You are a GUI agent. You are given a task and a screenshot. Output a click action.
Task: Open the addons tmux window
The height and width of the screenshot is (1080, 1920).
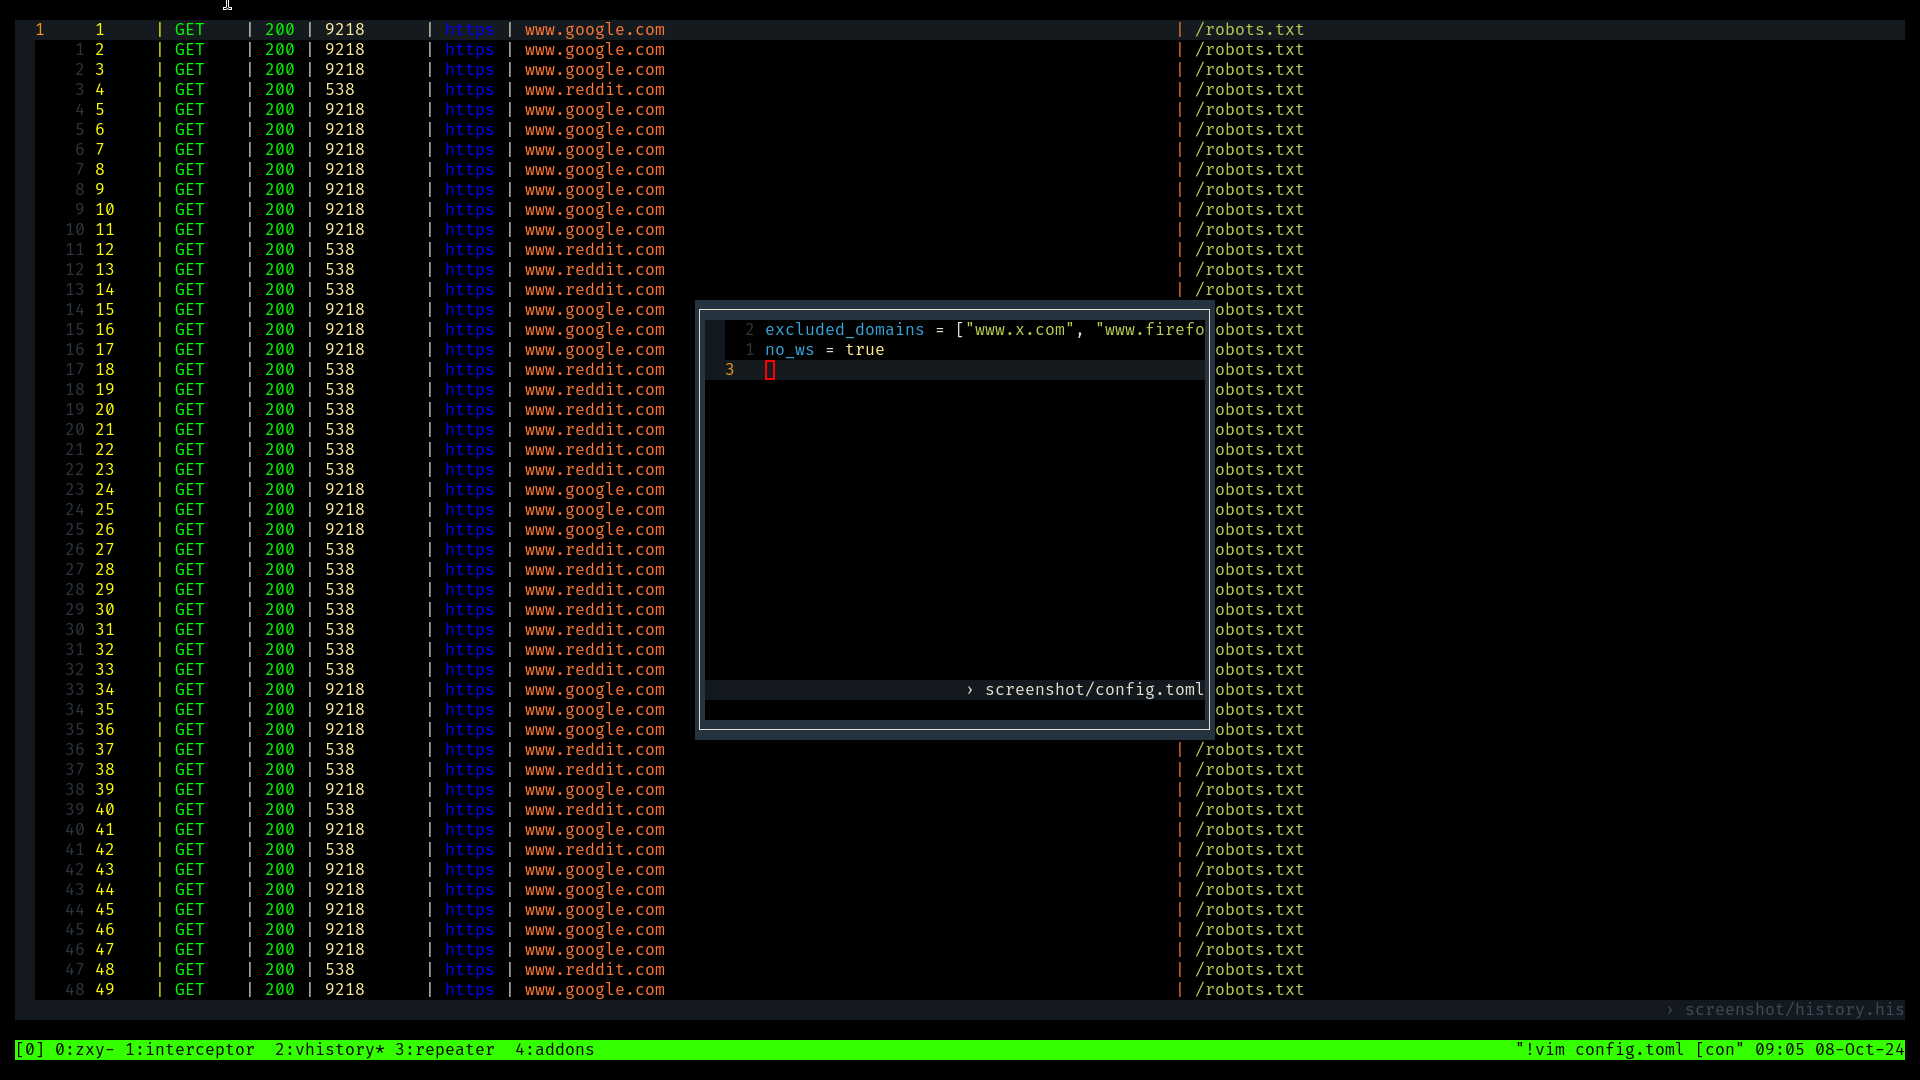coord(554,1049)
